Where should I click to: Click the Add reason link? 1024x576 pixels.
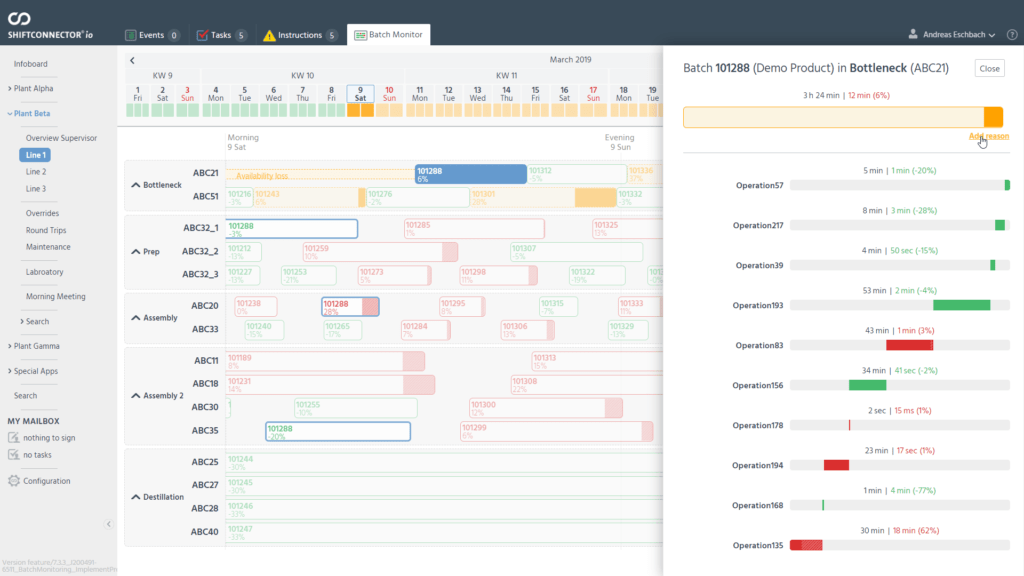pyautogui.click(x=989, y=136)
